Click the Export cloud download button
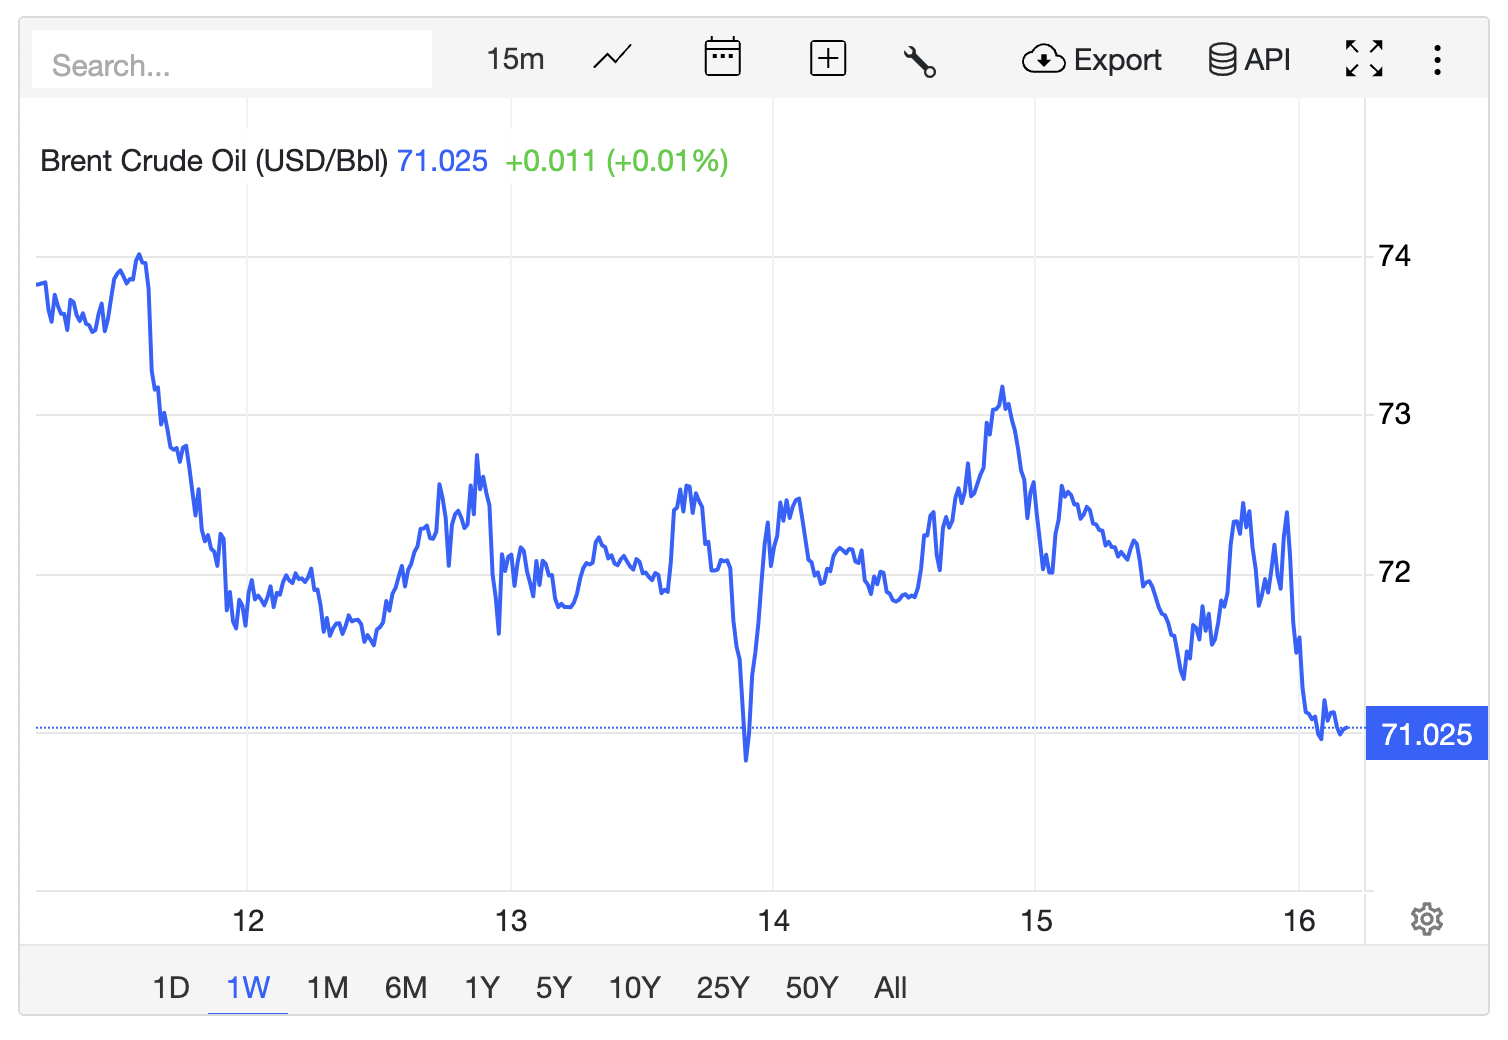This screenshot has width=1508, height=1040. [1091, 60]
